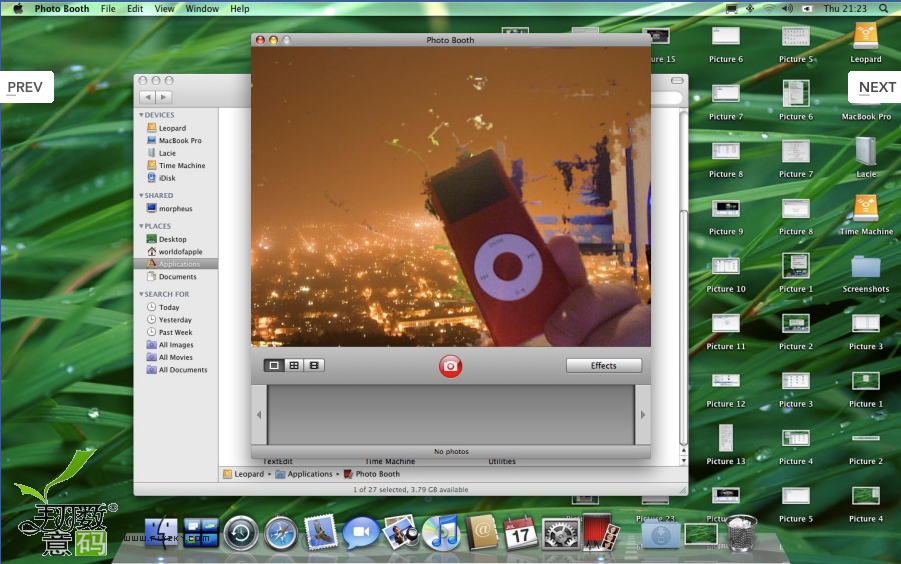Image resolution: width=901 pixels, height=564 pixels.
Task: Click the Bluetooth icon in menu bar
Action: [x=750, y=9]
